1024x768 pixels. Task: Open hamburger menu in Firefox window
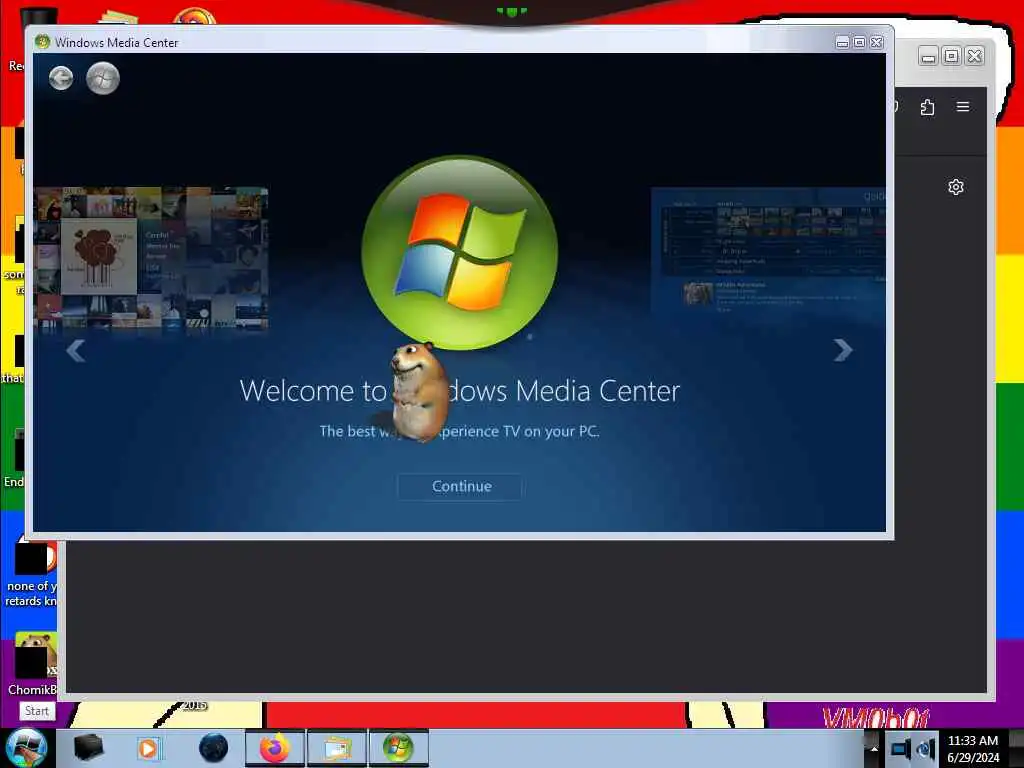click(x=963, y=106)
